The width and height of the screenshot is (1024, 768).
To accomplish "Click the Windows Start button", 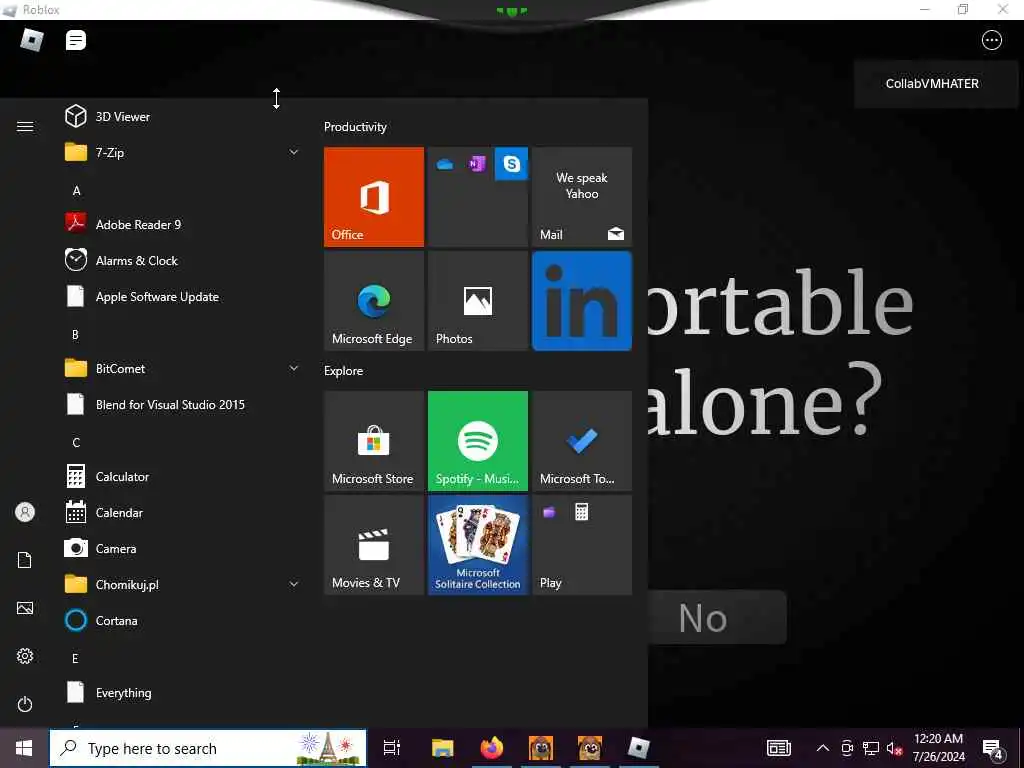I will (24, 748).
